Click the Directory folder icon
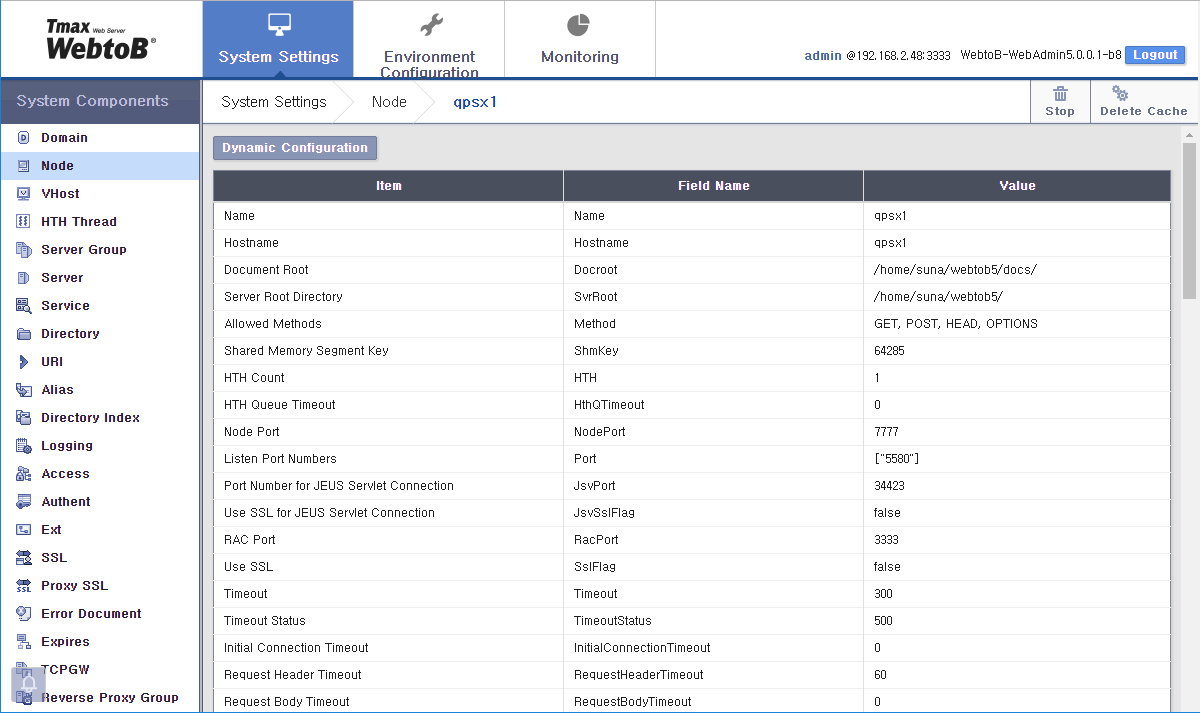This screenshot has width=1200, height=713. (24, 334)
